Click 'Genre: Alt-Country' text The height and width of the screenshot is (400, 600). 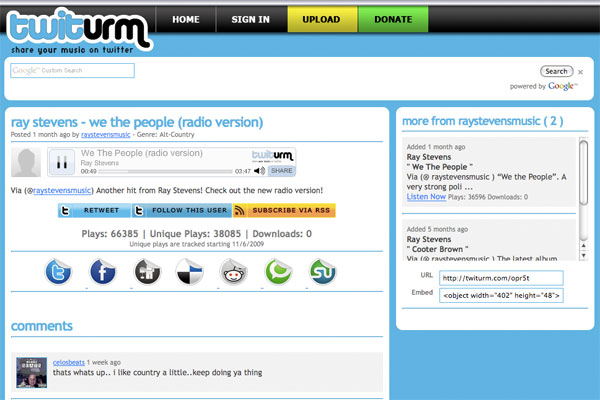166,135
